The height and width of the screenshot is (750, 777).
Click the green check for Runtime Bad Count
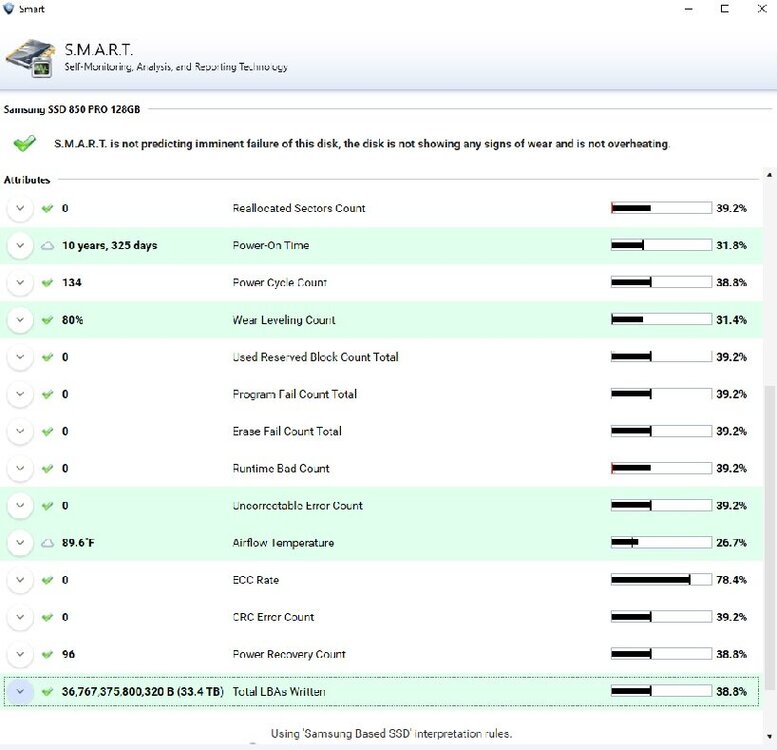[47, 469]
